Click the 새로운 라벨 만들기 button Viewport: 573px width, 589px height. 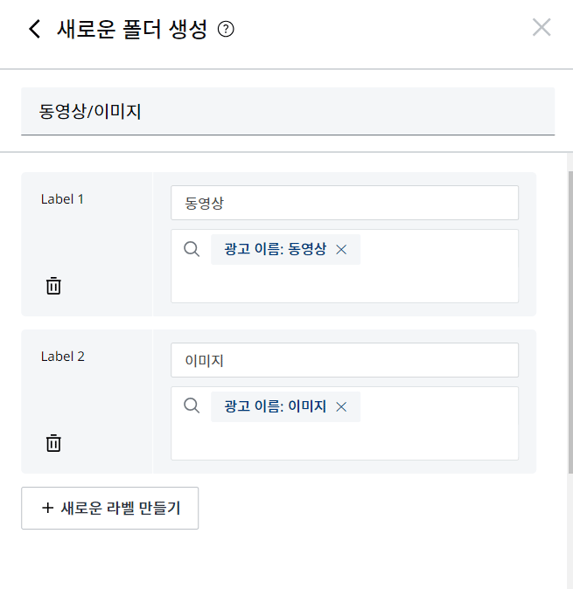110,508
